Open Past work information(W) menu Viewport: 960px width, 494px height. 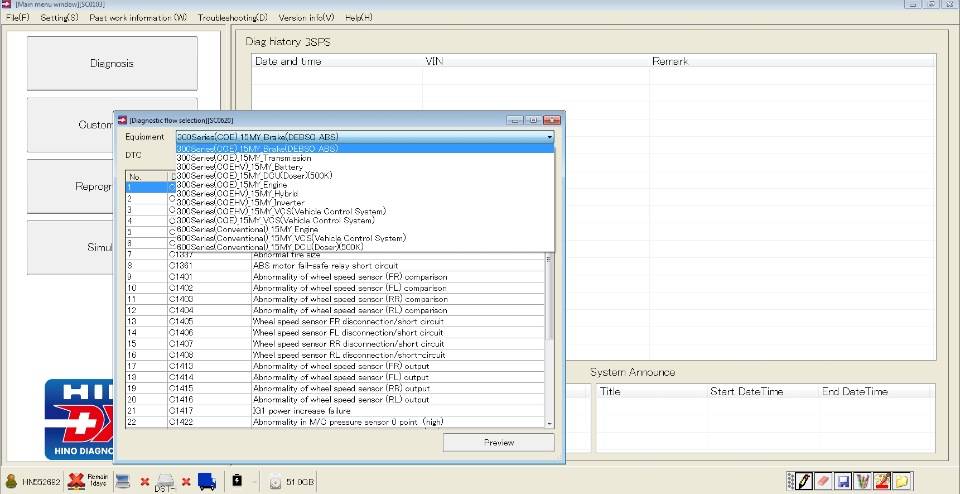tap(138, 18)
